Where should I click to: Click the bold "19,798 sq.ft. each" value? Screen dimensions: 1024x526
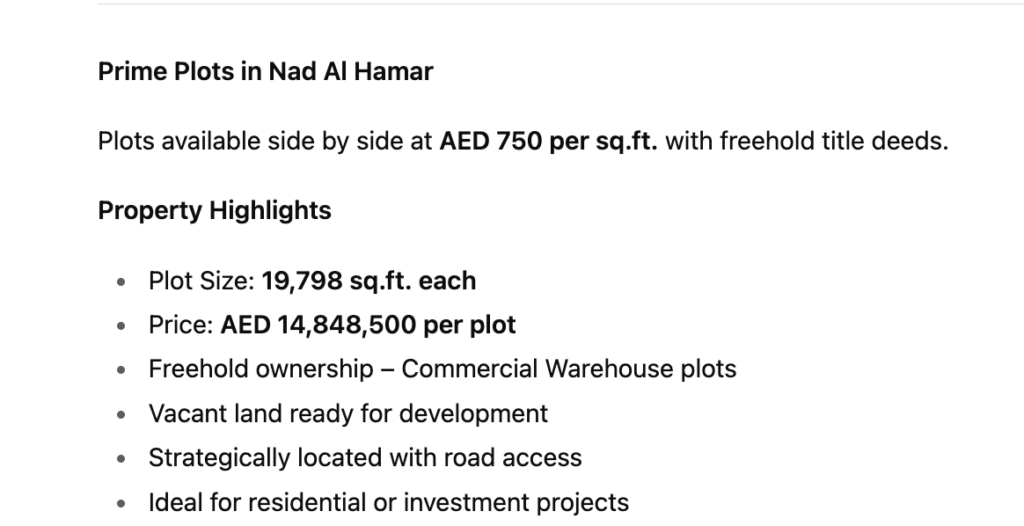pyautogui.click(x=369, y=281)
